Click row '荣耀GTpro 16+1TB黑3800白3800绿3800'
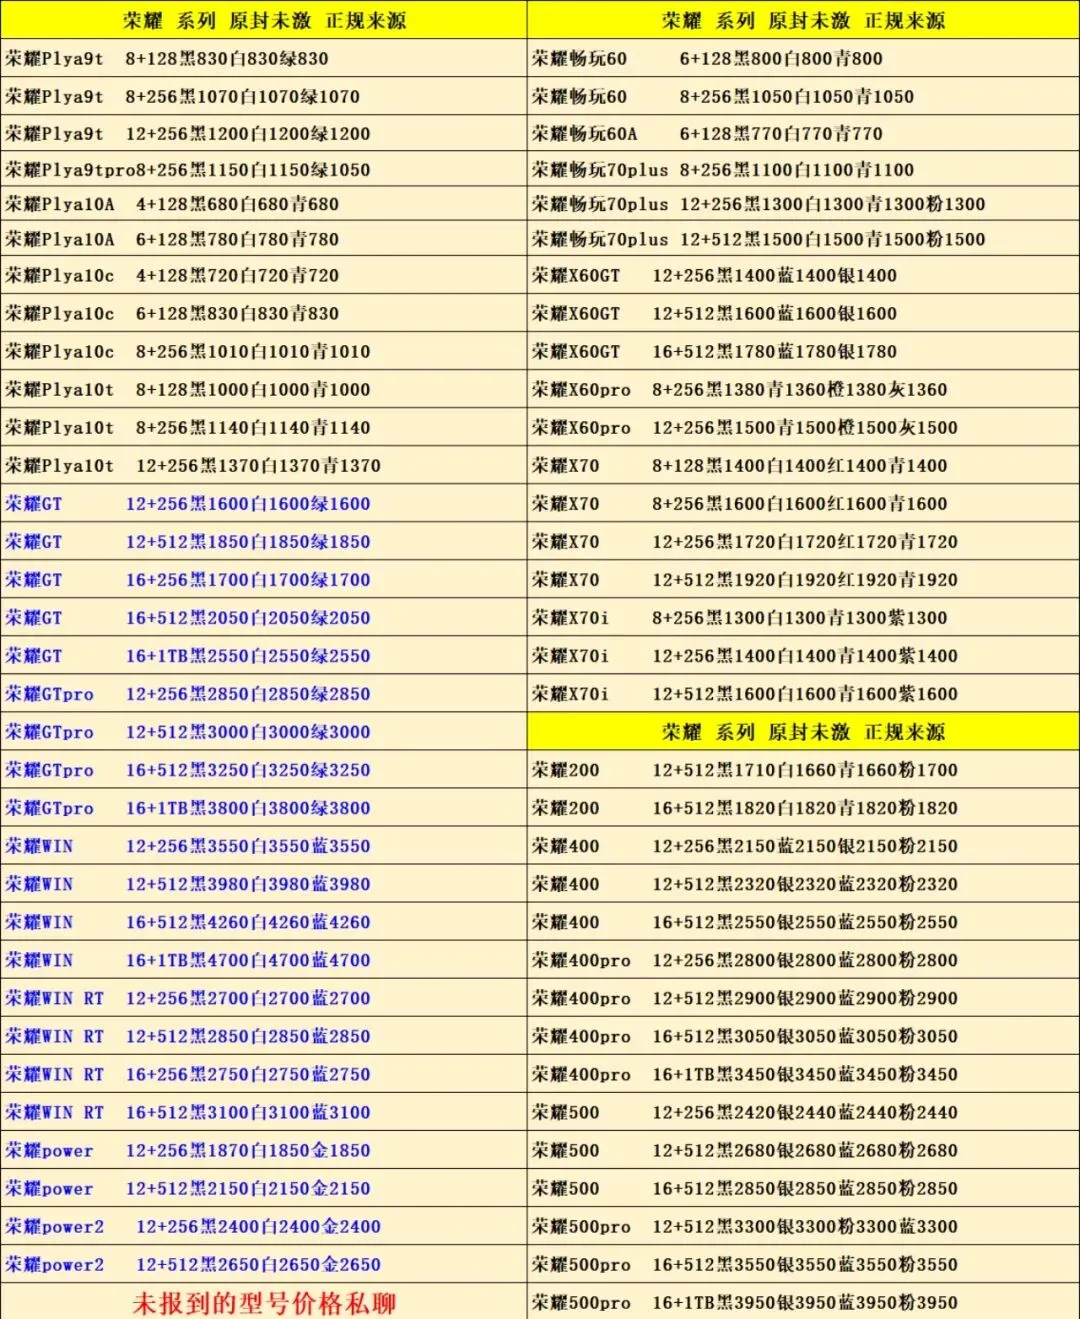Image resolution: width=1080 pixels, height=1319 pixels. pyautogui.click(x=264, y=808)
